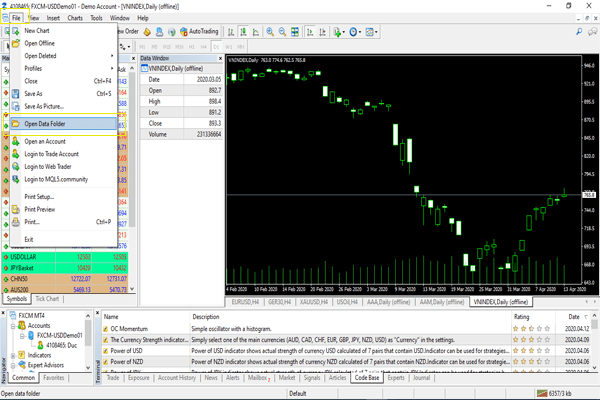Screen dimensions: 600x400
Task: Switch chart to bar chart type
Action: click(x=231, y=32)
